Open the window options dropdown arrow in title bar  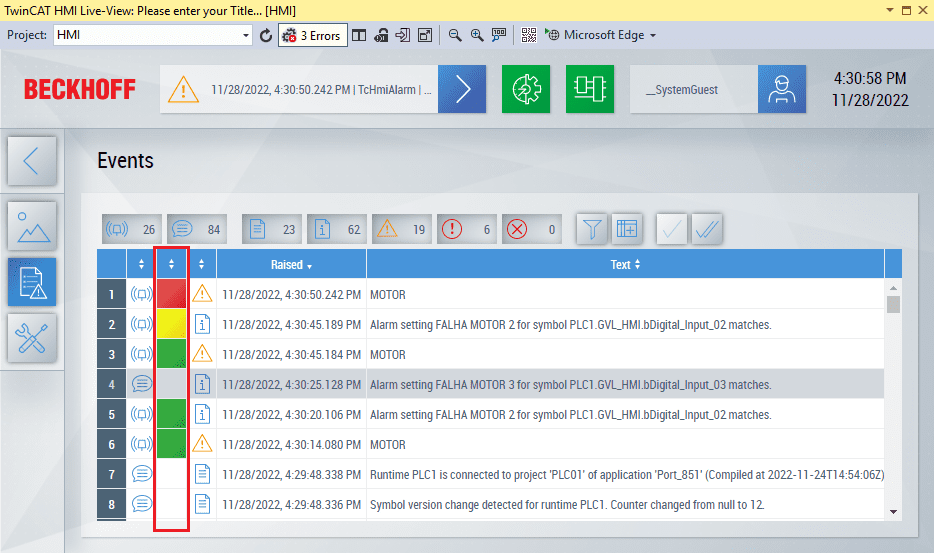point(890,10)
